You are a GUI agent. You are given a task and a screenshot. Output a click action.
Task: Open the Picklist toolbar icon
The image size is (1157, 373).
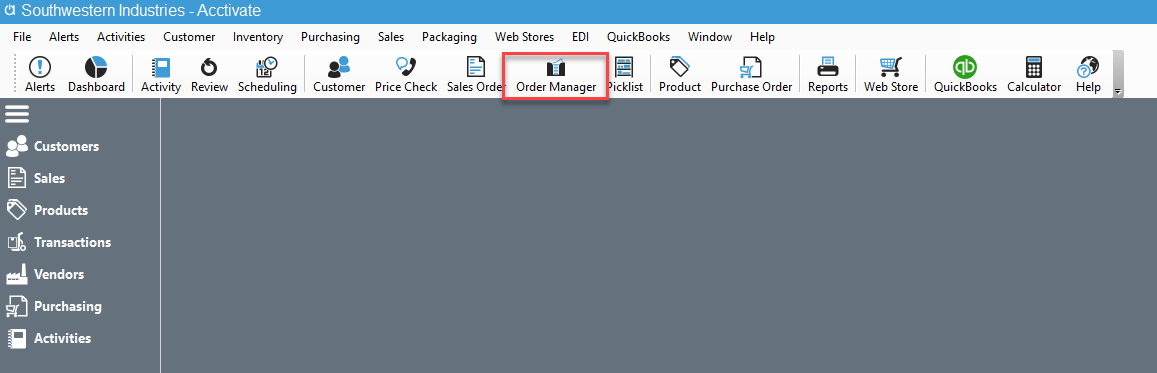[x=625, y=74]
